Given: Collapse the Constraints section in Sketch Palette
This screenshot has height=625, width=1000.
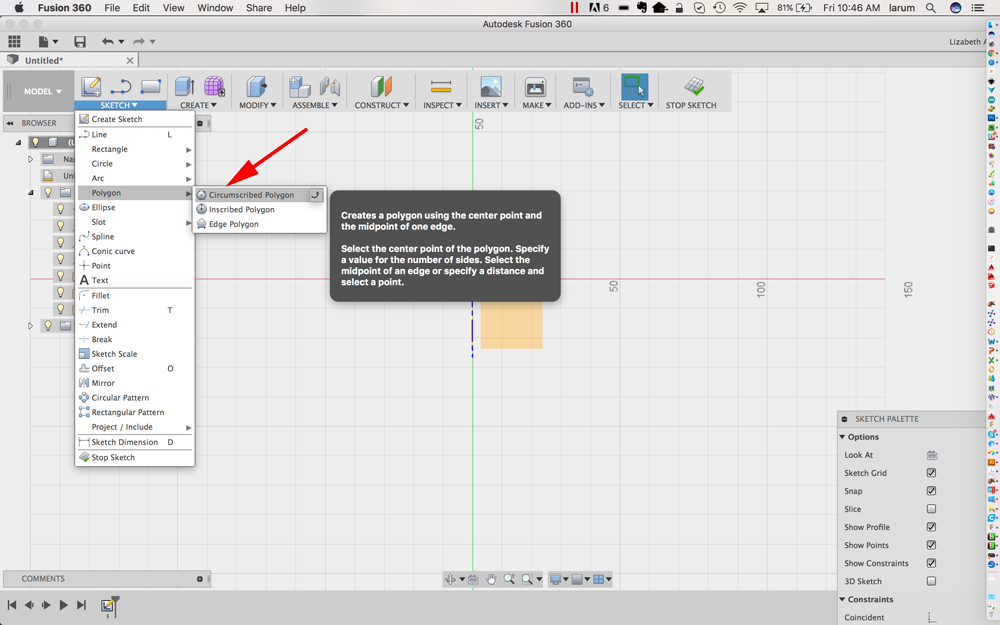Looking at the screenshot, I should pyautogui.click(x=842, y=599).
